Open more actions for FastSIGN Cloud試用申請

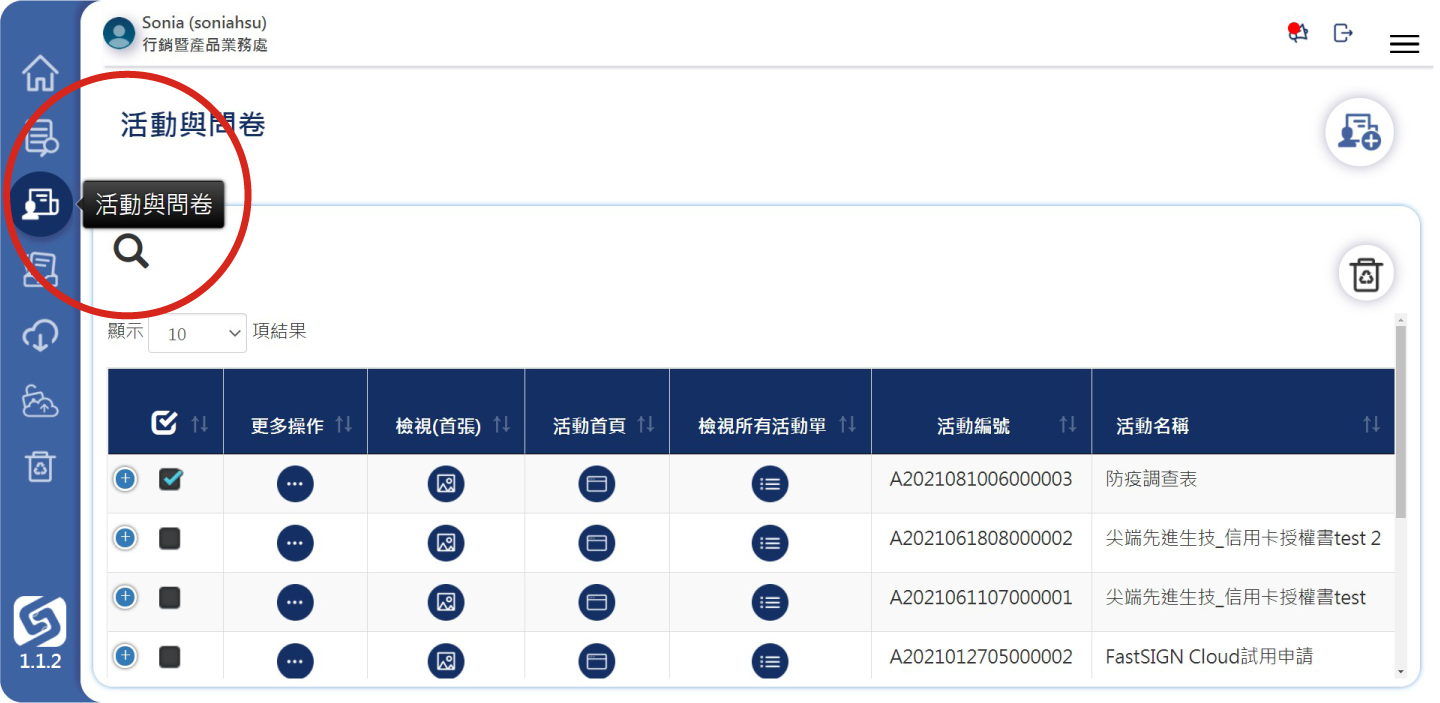point(295,661)
